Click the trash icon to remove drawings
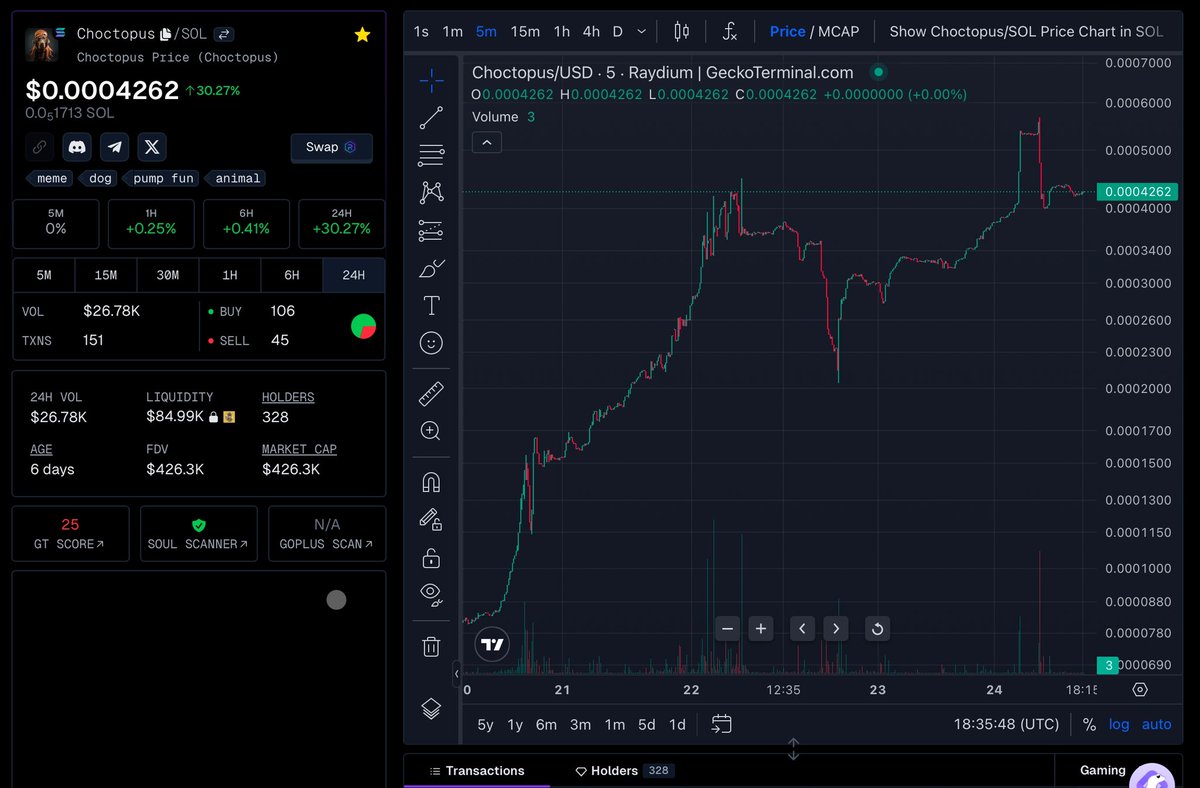This screenshot has height=788, width=1200. pyautogui.click(x=430, y=646)
